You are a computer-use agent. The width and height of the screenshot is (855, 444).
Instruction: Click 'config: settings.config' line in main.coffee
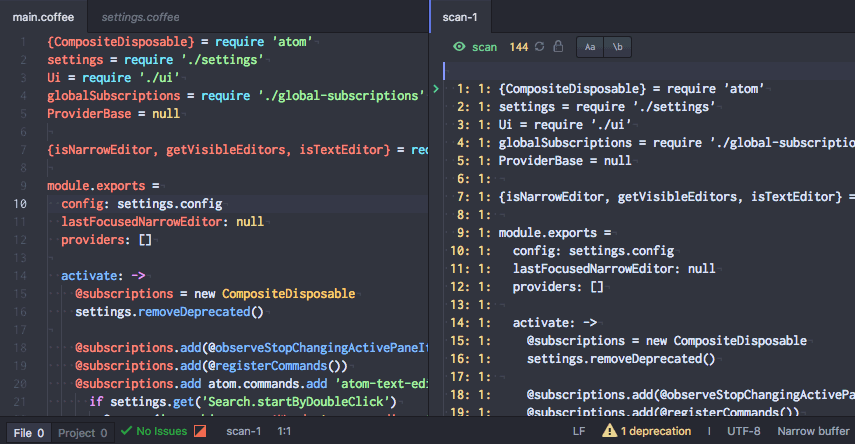(142, 203)
